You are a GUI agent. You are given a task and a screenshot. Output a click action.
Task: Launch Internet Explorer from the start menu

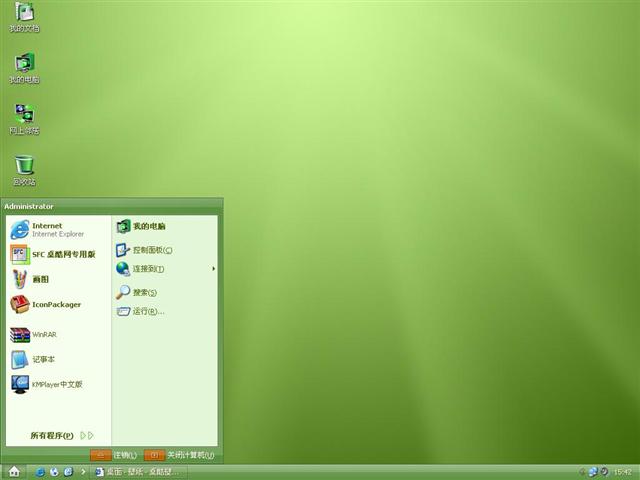(58, 229)
